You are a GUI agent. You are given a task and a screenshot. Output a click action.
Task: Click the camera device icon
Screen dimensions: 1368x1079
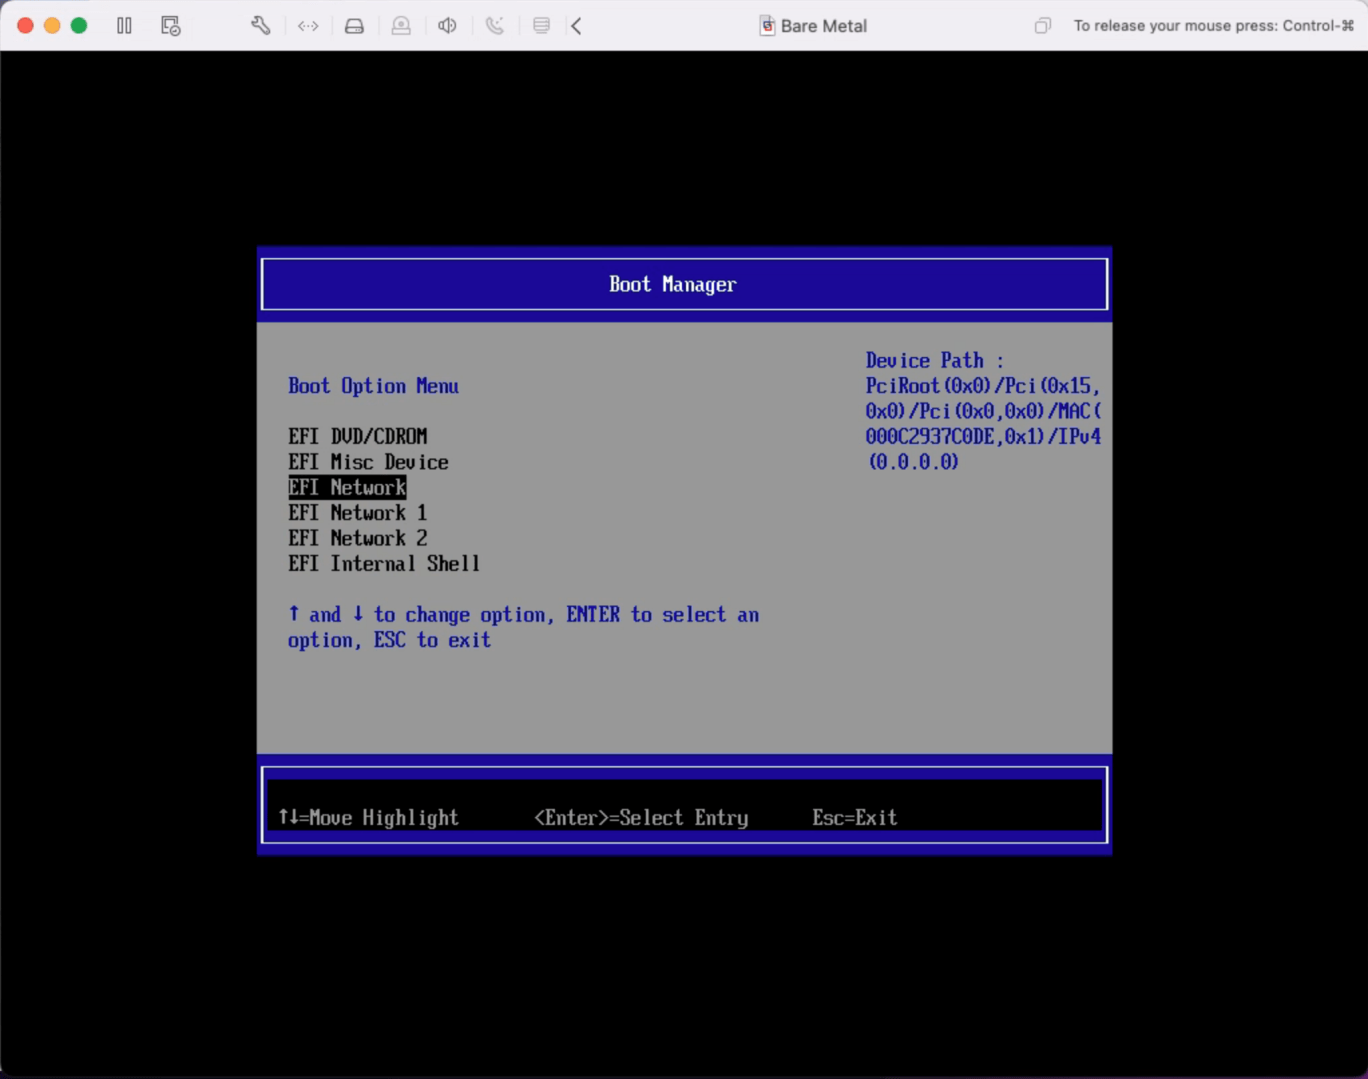pyautogui.click(x=401, y=26)
